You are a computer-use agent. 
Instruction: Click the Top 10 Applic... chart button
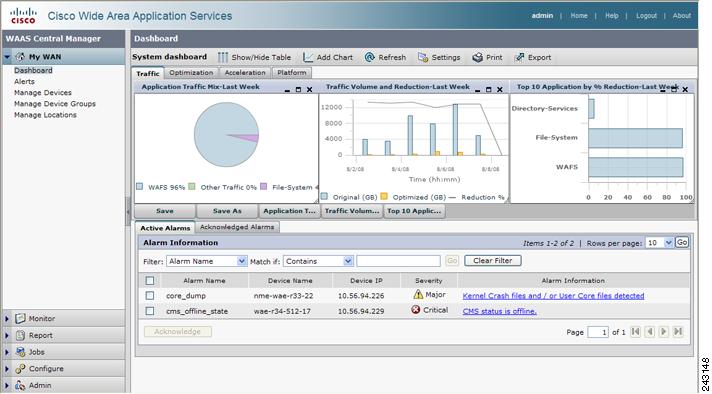[414, 211]
